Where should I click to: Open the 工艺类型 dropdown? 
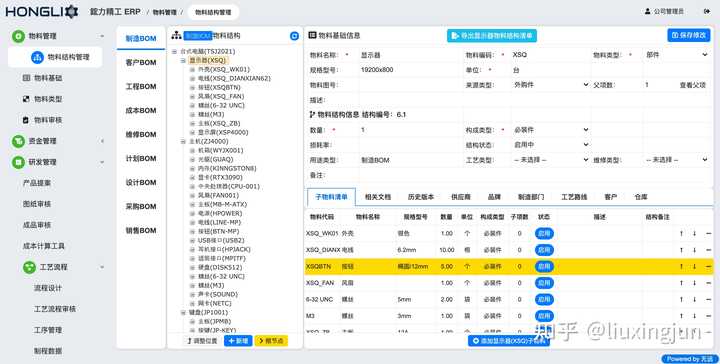[551, 160]
